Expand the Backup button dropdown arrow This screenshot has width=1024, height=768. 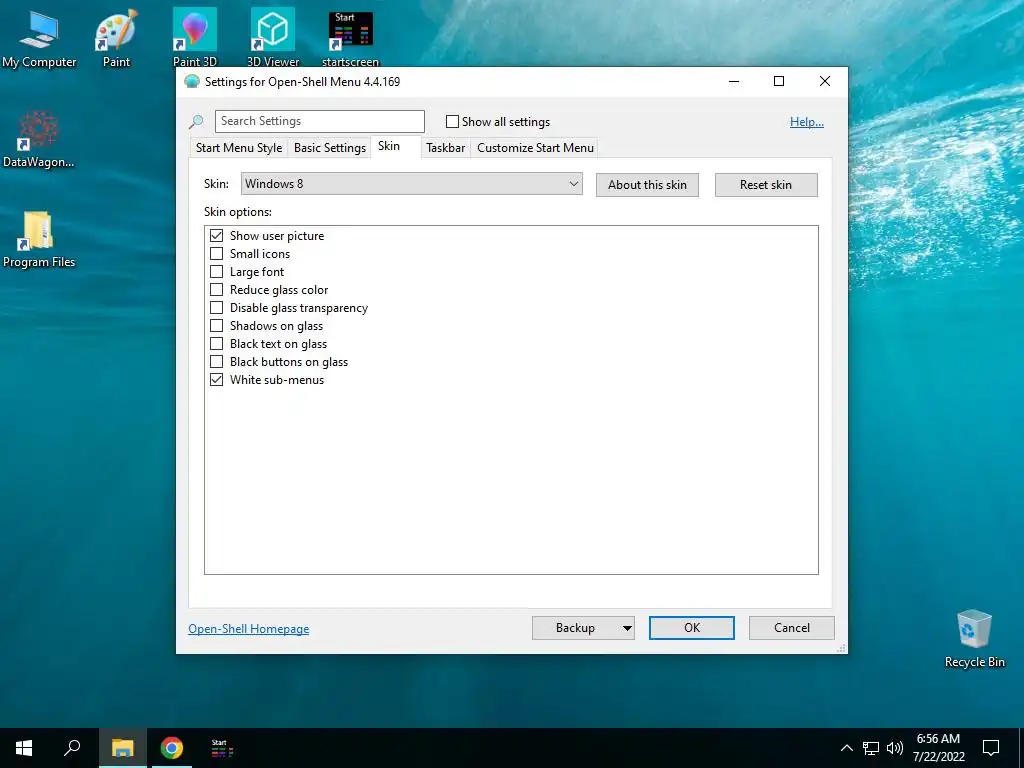[x=627, y=628]
